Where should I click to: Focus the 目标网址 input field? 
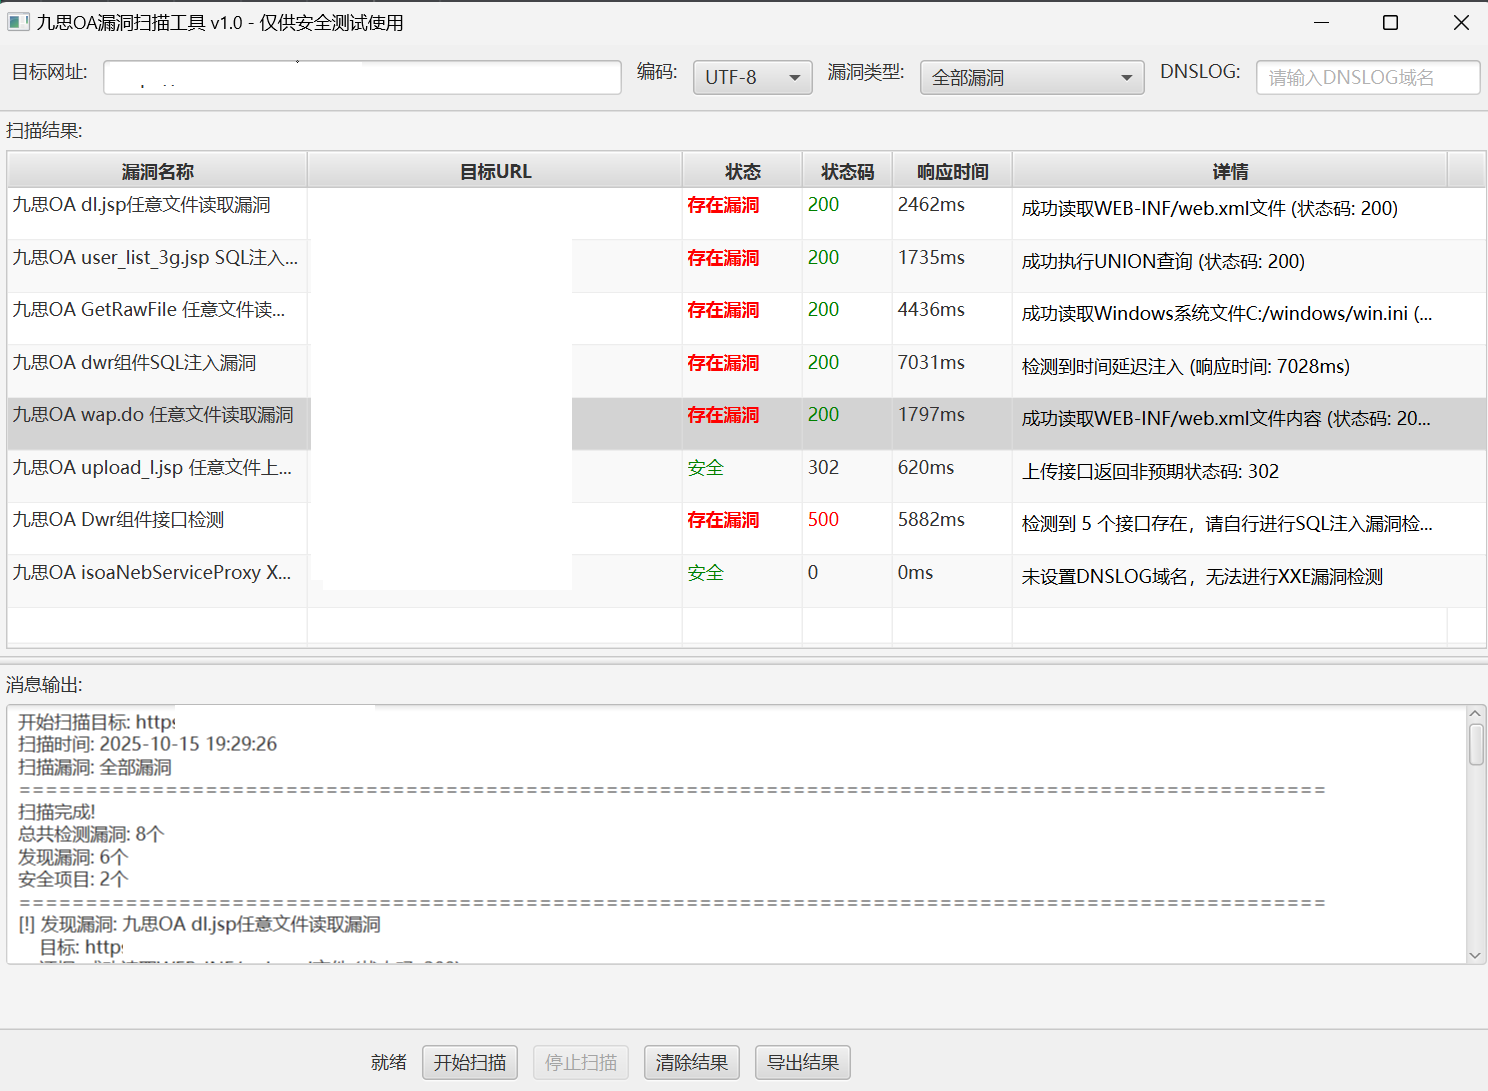tap(362, 77)
